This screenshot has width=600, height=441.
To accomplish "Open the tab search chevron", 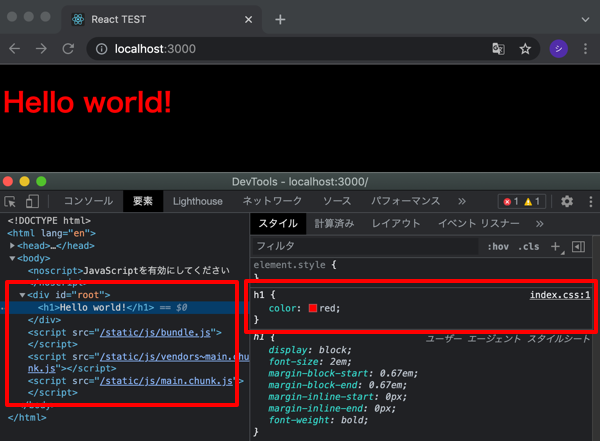I will coord(585,20).
